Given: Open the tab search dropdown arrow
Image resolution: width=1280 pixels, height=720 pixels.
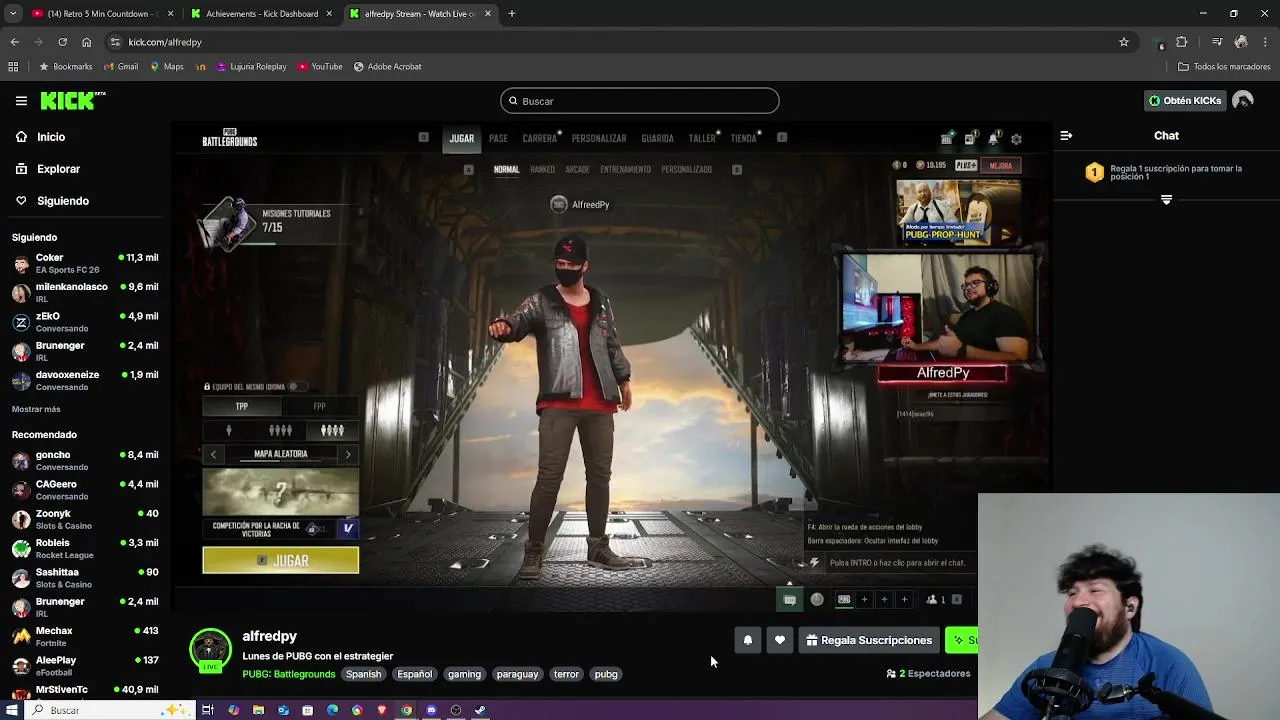Looking at the screenshot, I should tap(12, 14).
